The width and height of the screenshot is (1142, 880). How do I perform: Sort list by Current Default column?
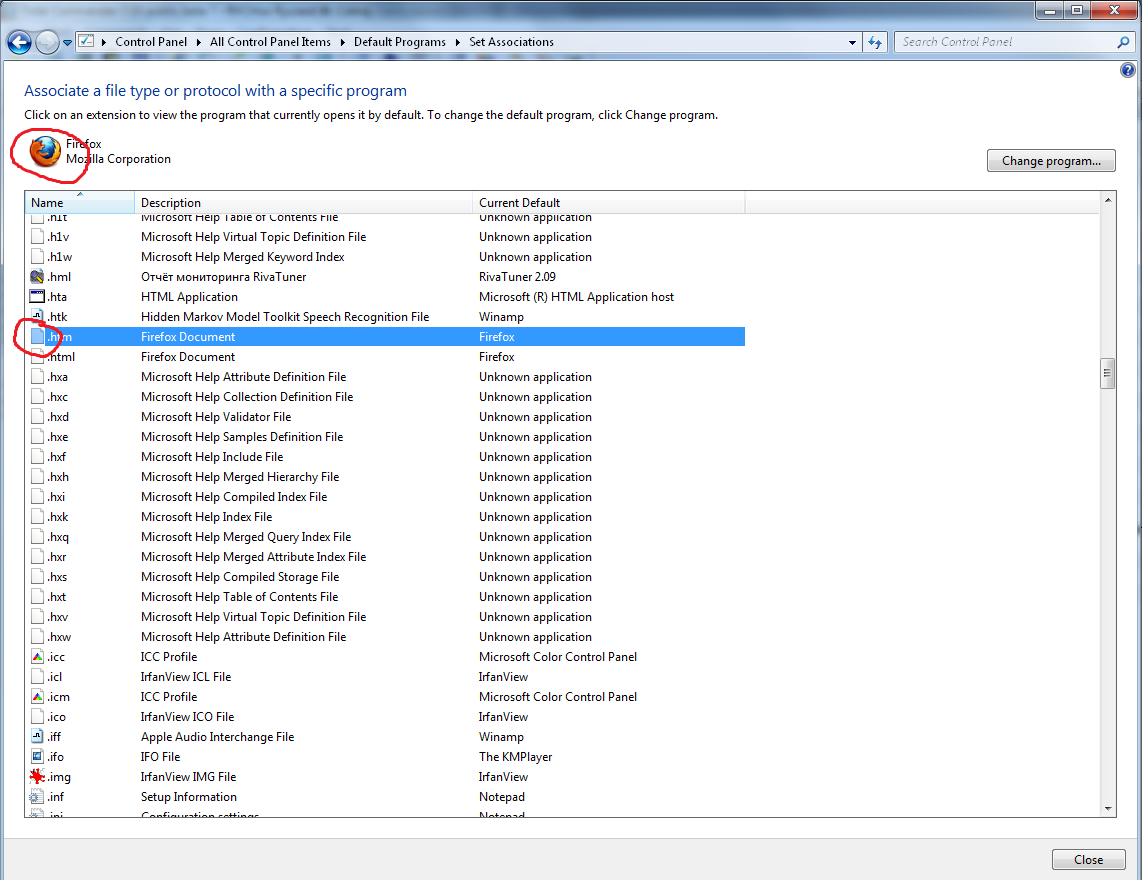pyautogui.click(x=609, y=203)
